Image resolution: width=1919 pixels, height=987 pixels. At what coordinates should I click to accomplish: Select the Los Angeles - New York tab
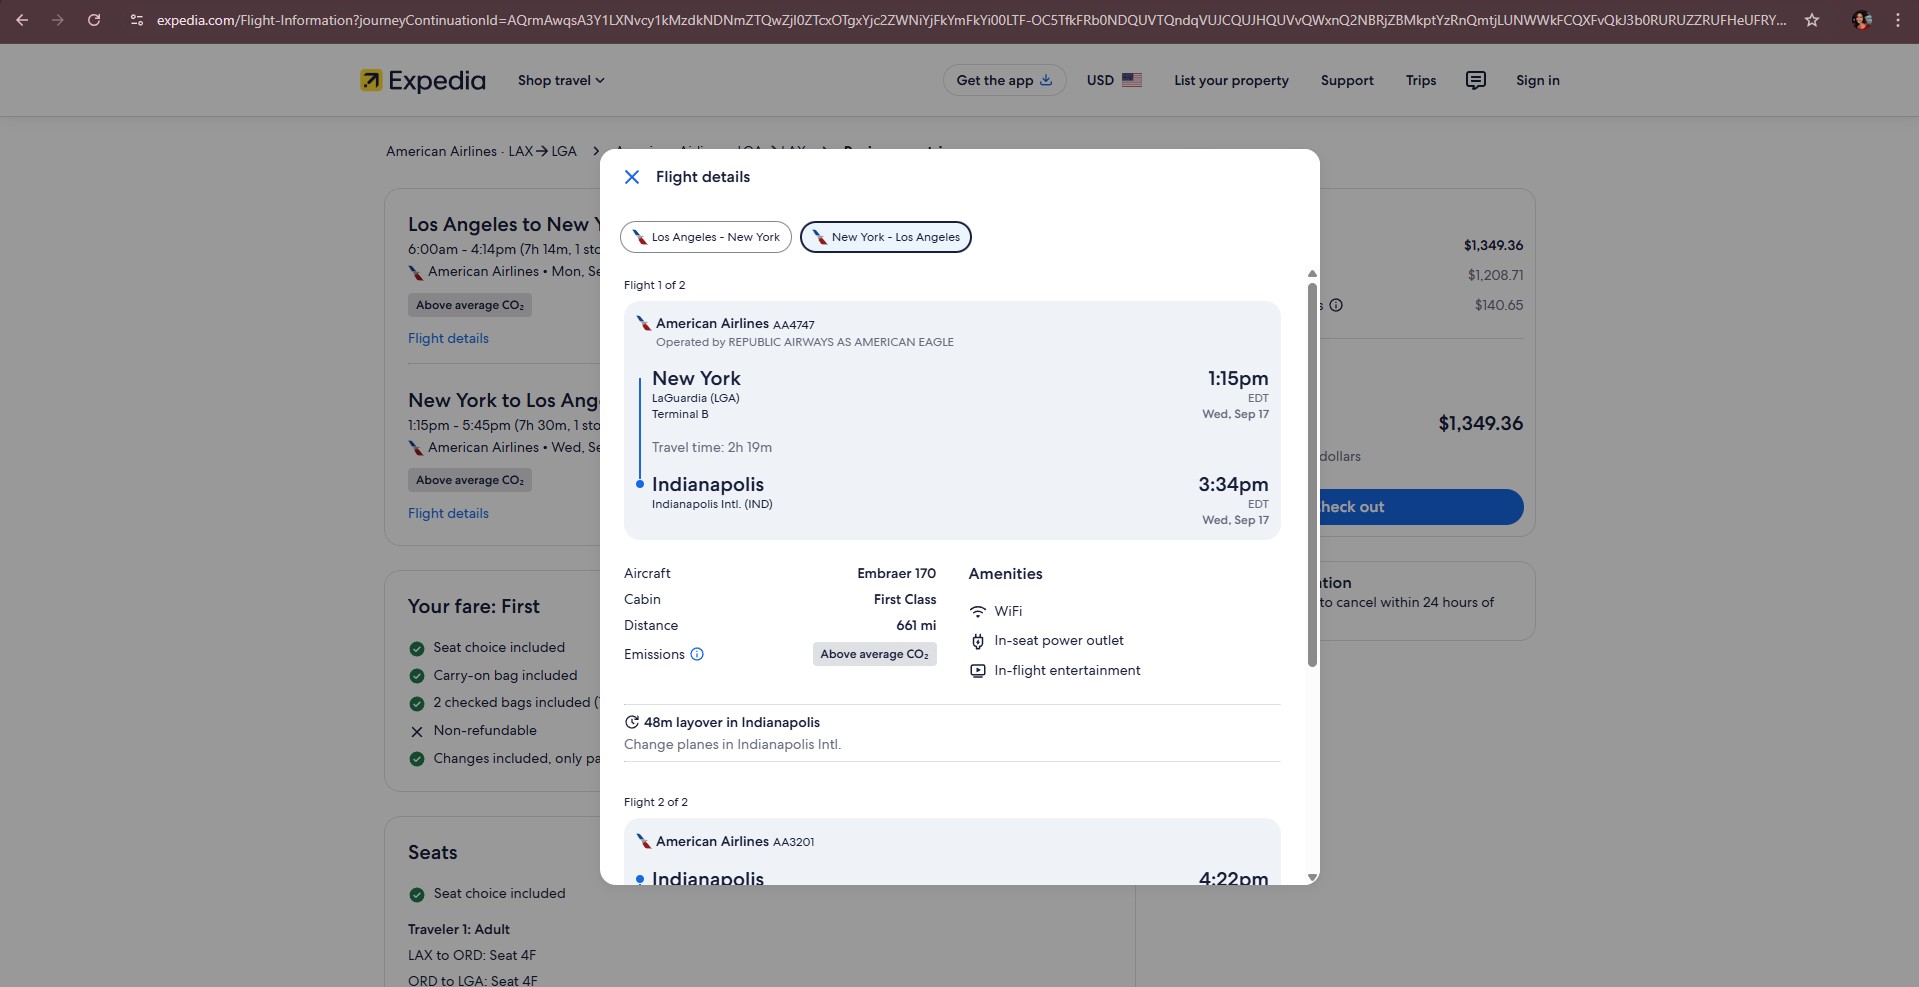tap(706, 237)
